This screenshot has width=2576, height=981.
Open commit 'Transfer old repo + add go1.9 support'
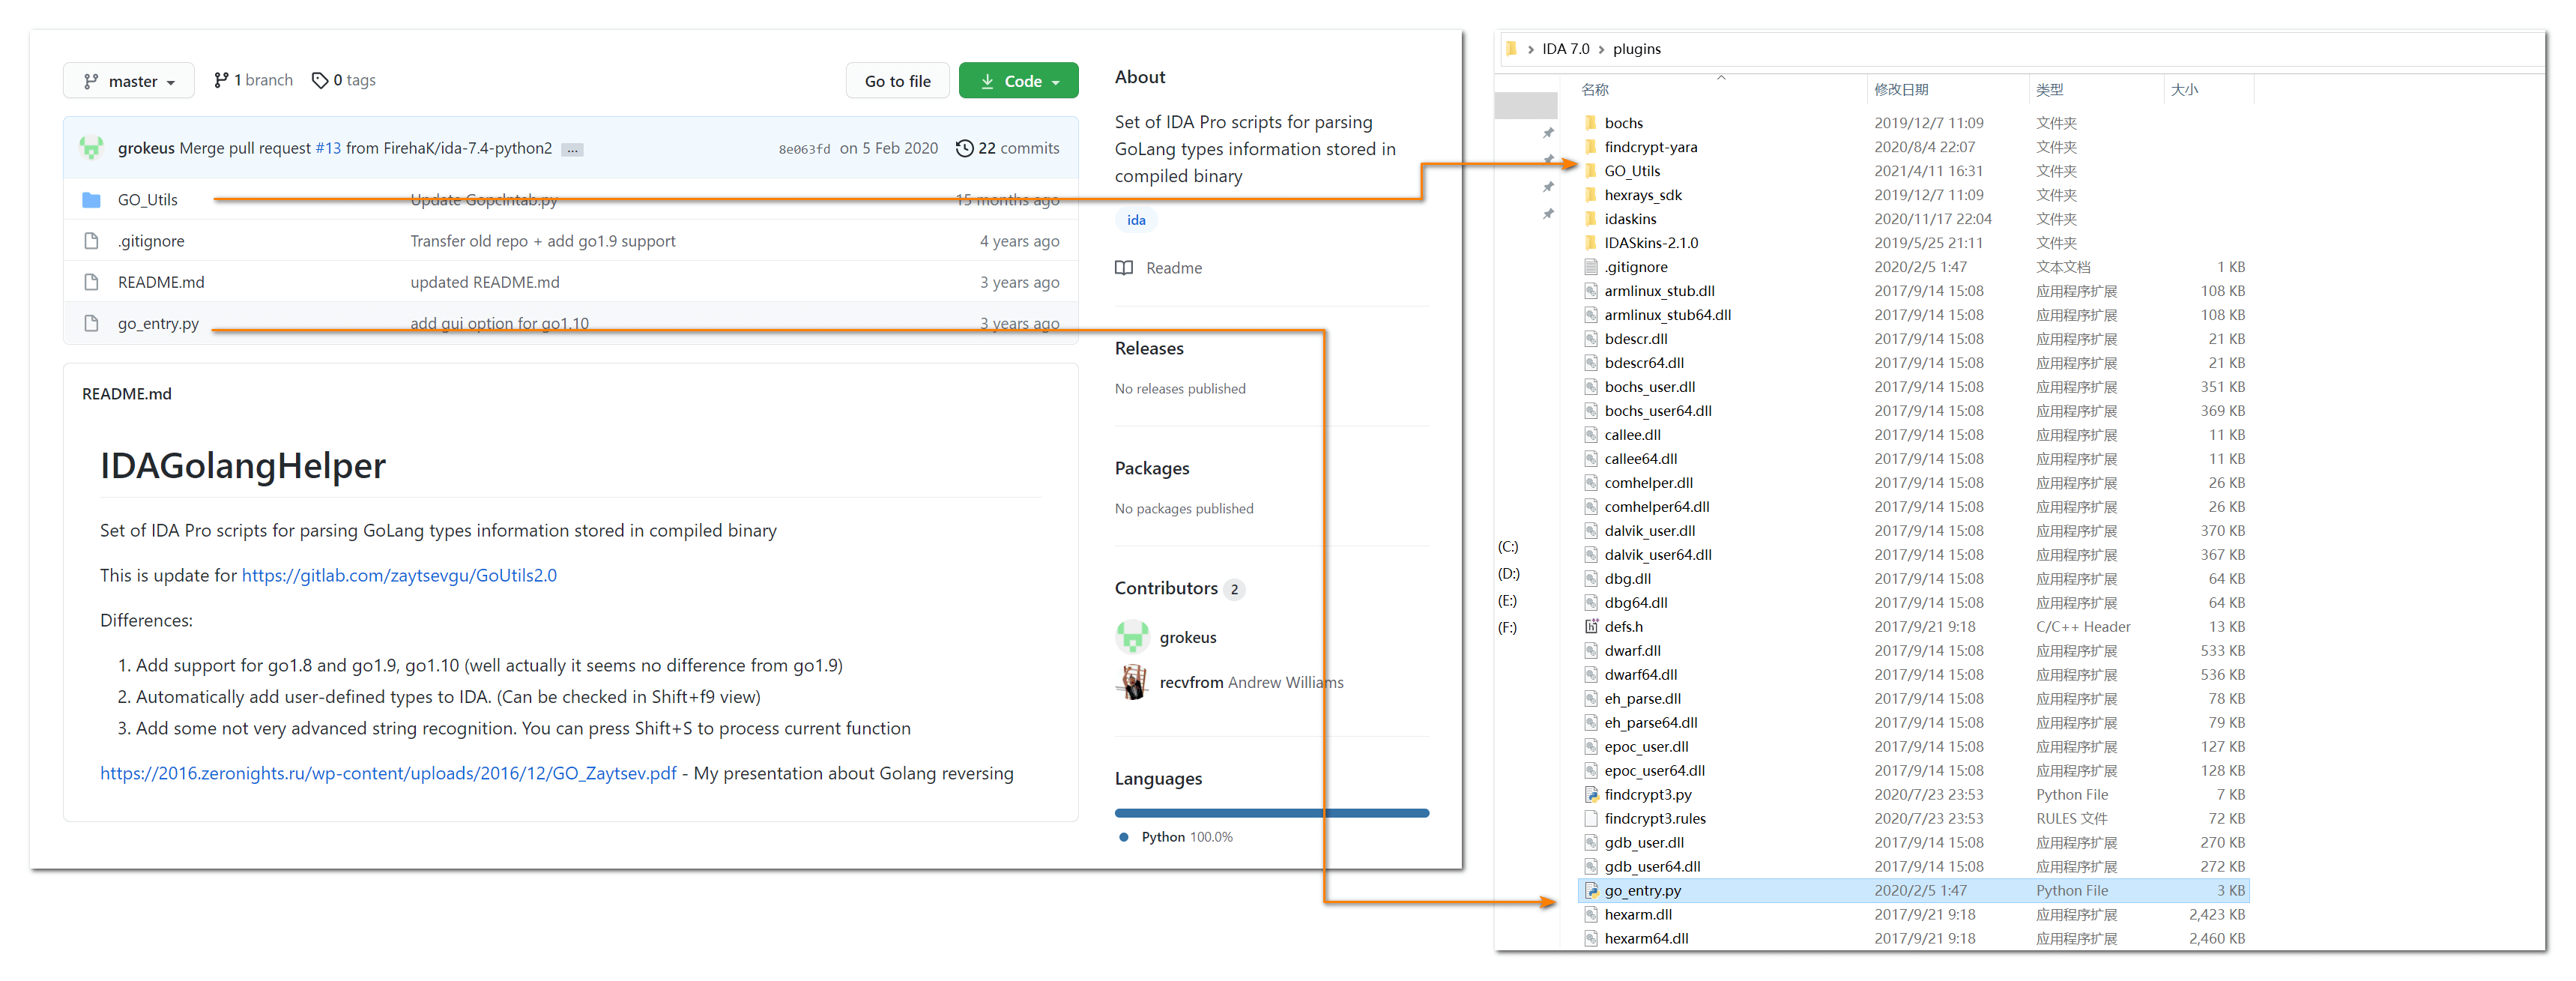(543, 241)
